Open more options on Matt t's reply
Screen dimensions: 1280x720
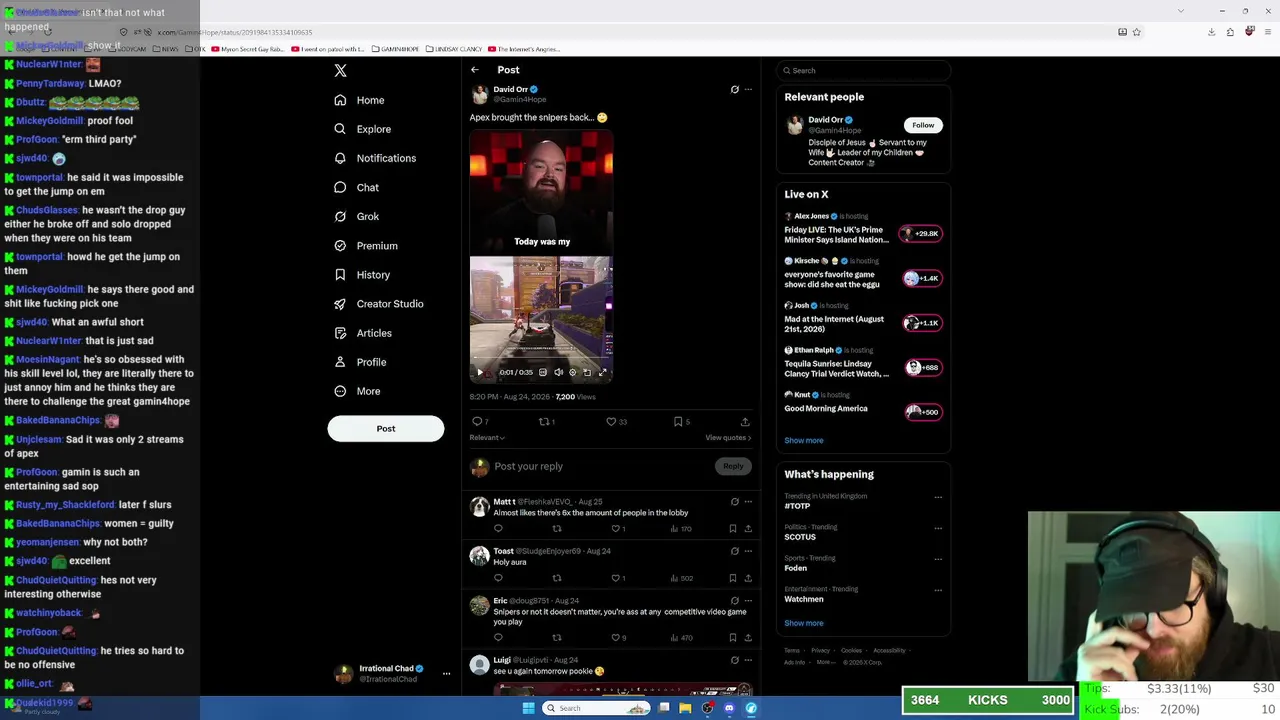pyautogui.click(x=748, y=502)
